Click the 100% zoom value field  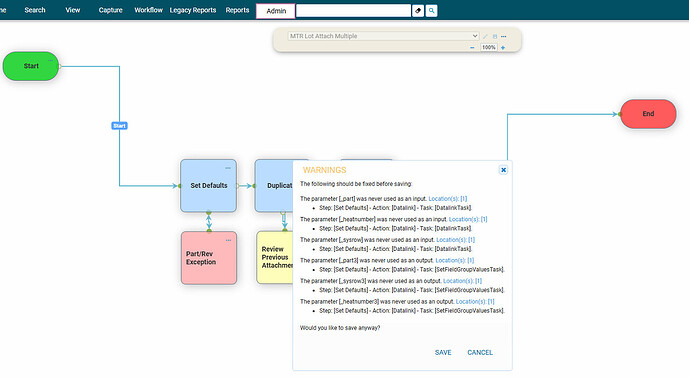click(x=489, y=47)
